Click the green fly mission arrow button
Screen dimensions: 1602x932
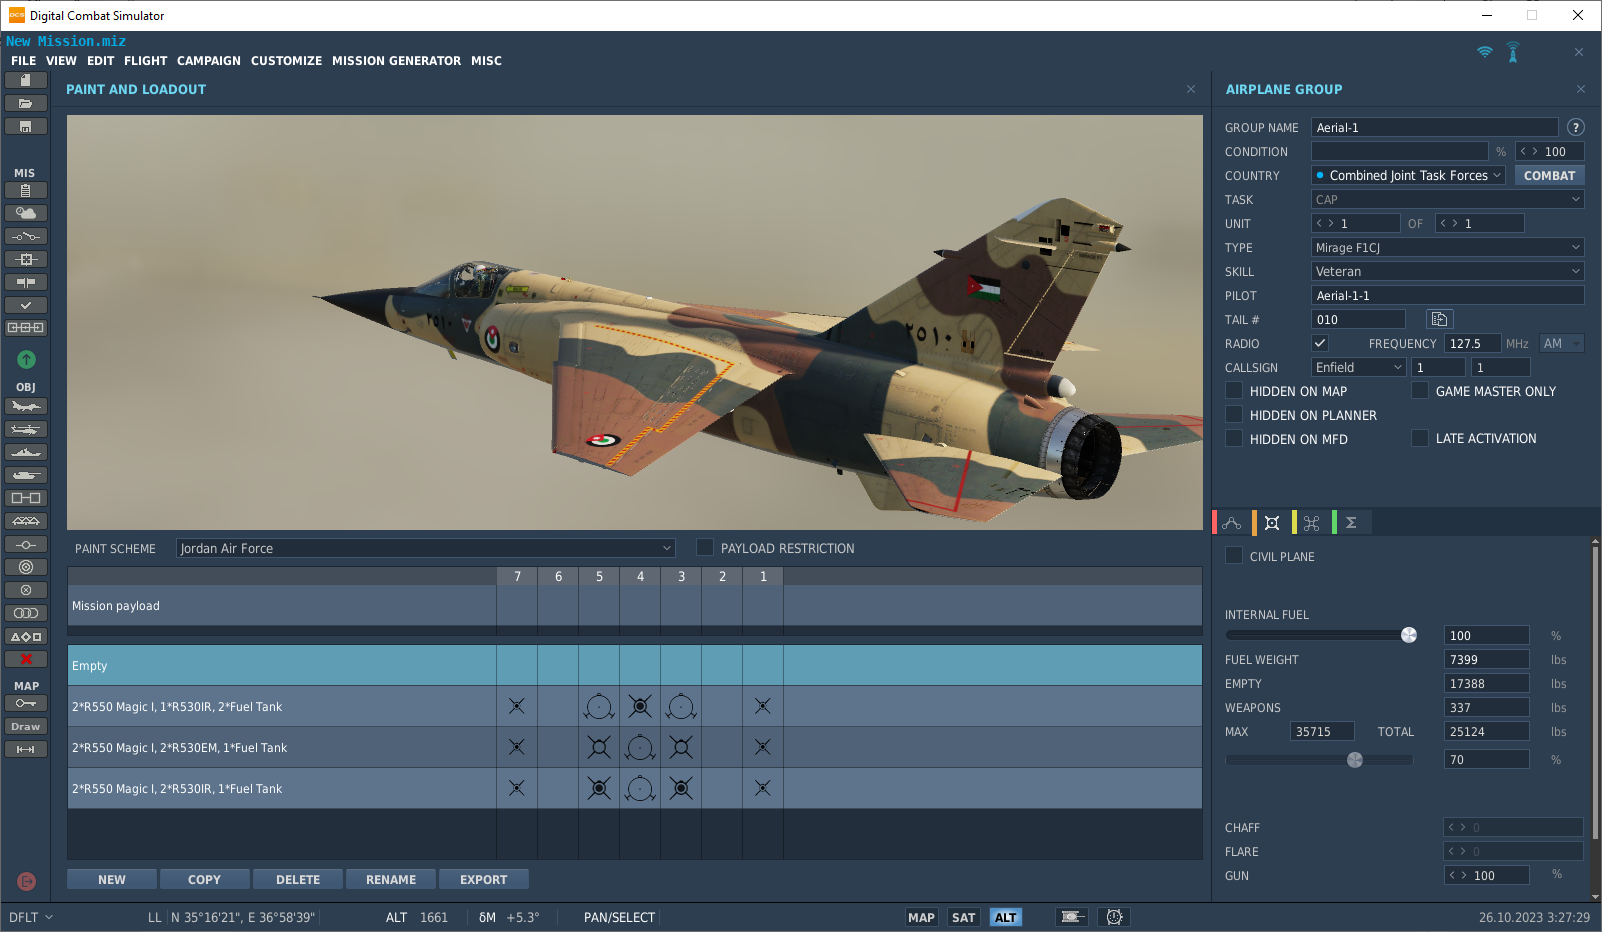[x=26, y=359]
